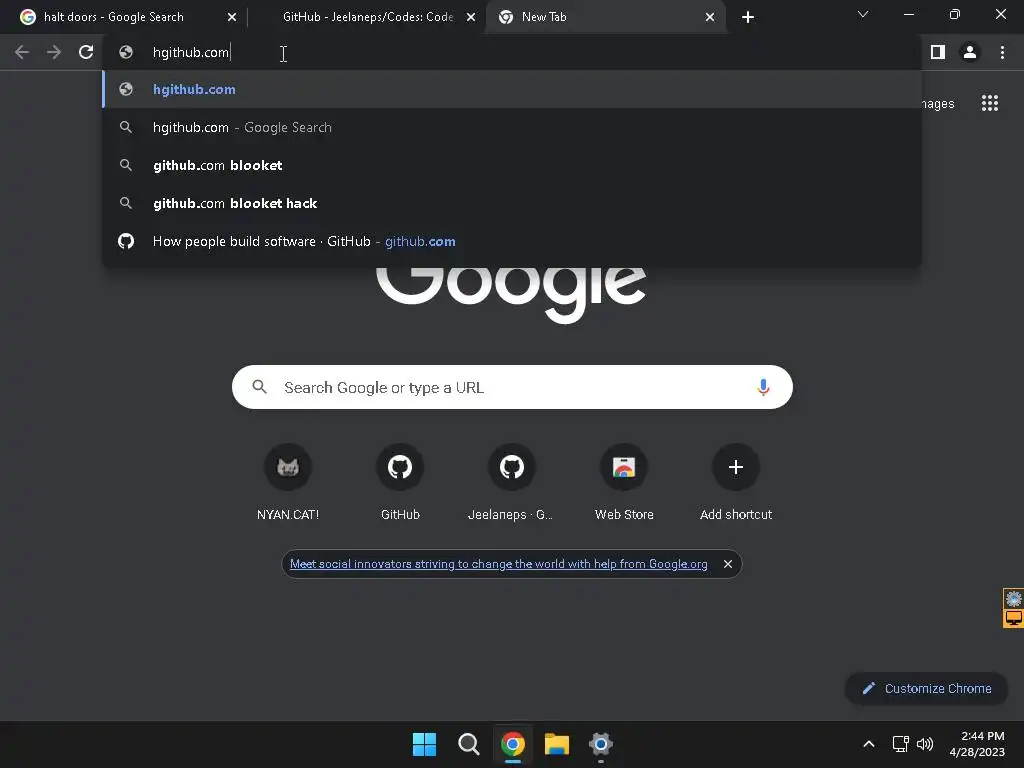Viewport: 1024px width, 768px height.
Task: Open the NYAN.CAT! shortcut
Action: pyautogui.click(x=288, y=483)
